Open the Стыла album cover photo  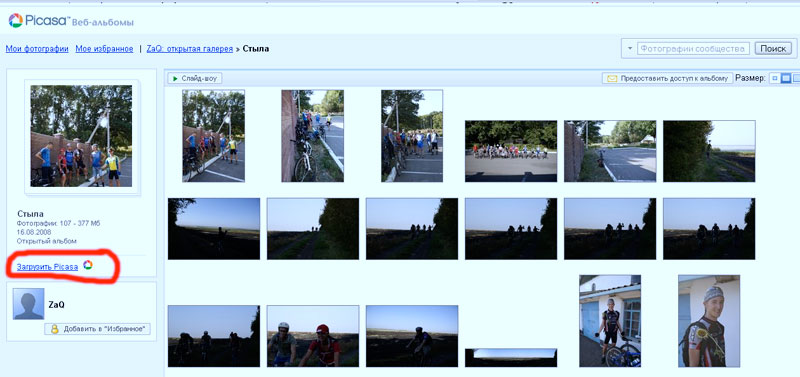coord(81,136)
